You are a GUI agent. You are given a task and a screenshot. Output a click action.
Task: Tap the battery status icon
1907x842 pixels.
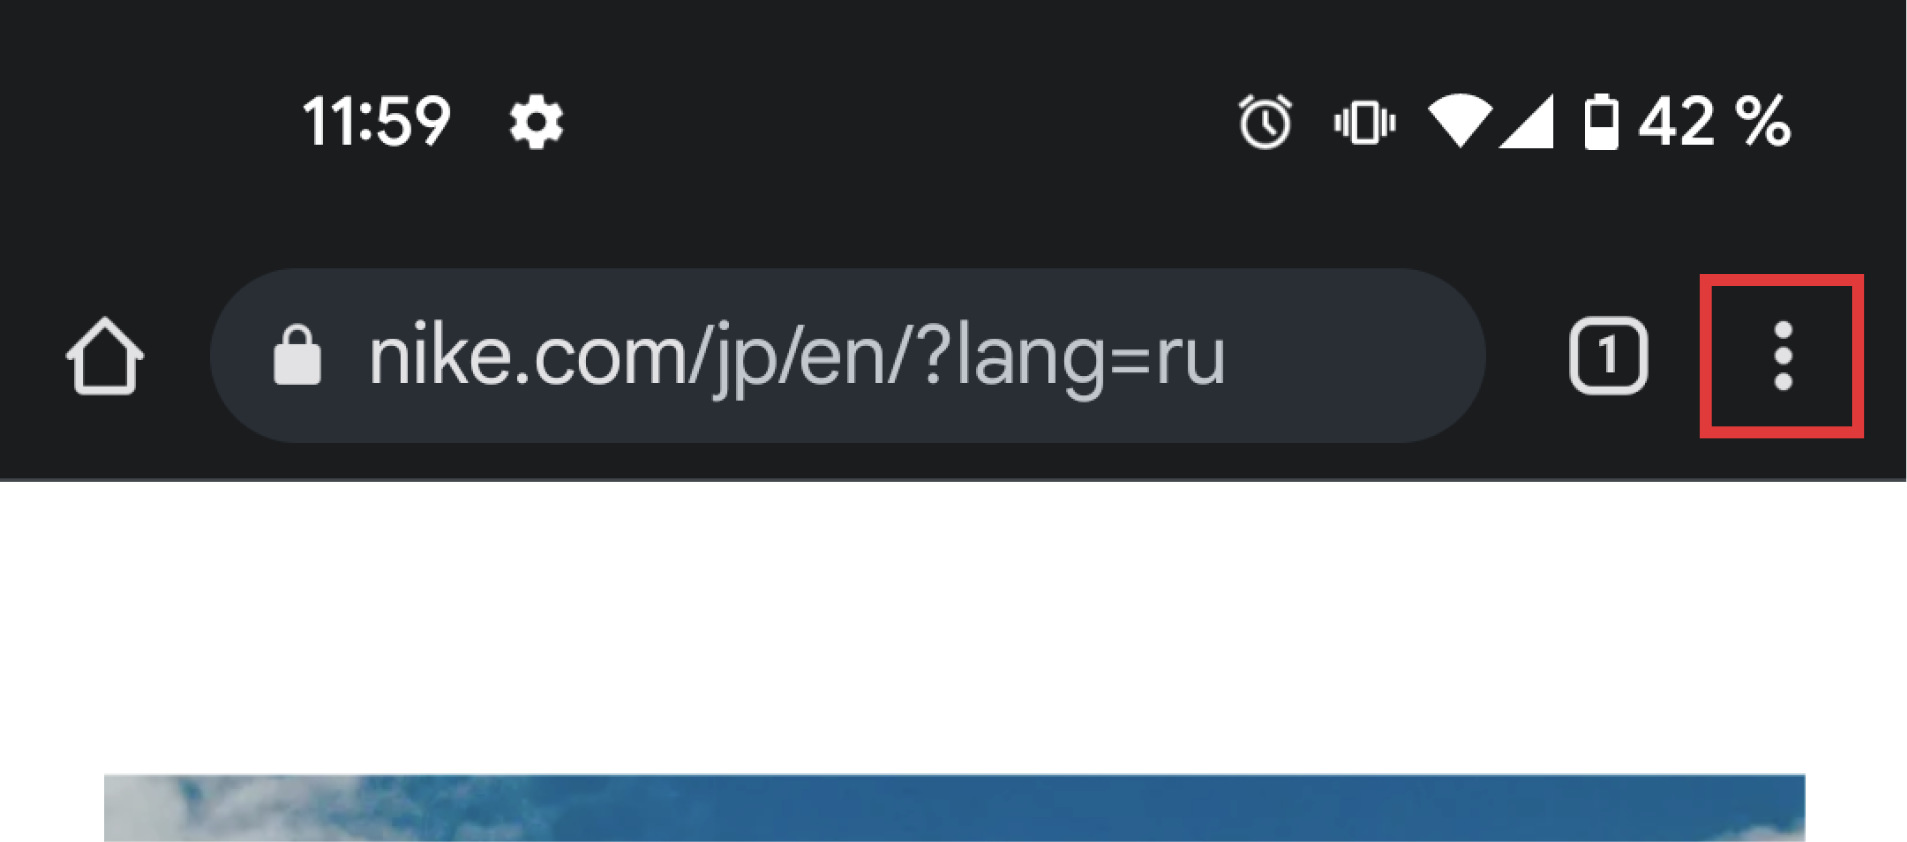1601,122
